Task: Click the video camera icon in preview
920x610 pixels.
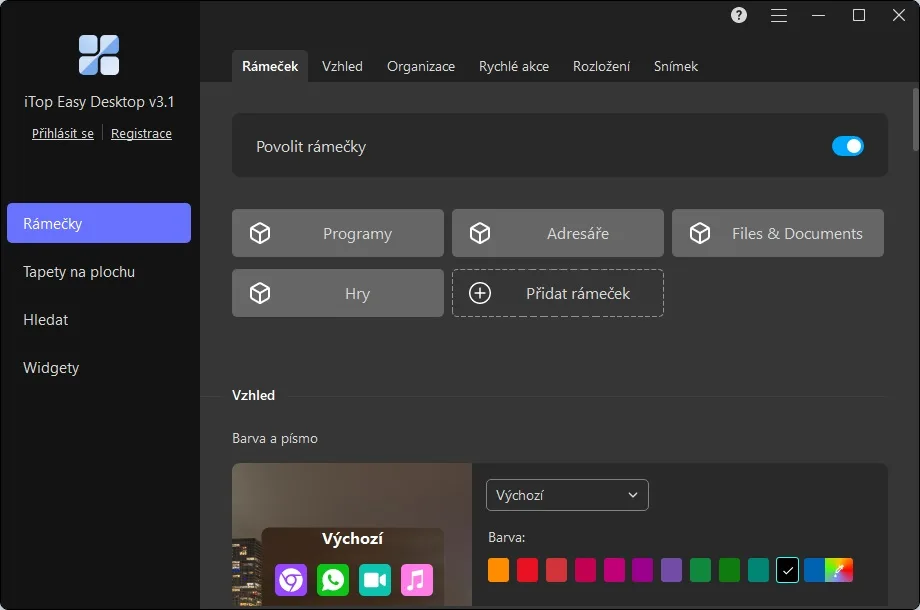Action: point(375,580)
